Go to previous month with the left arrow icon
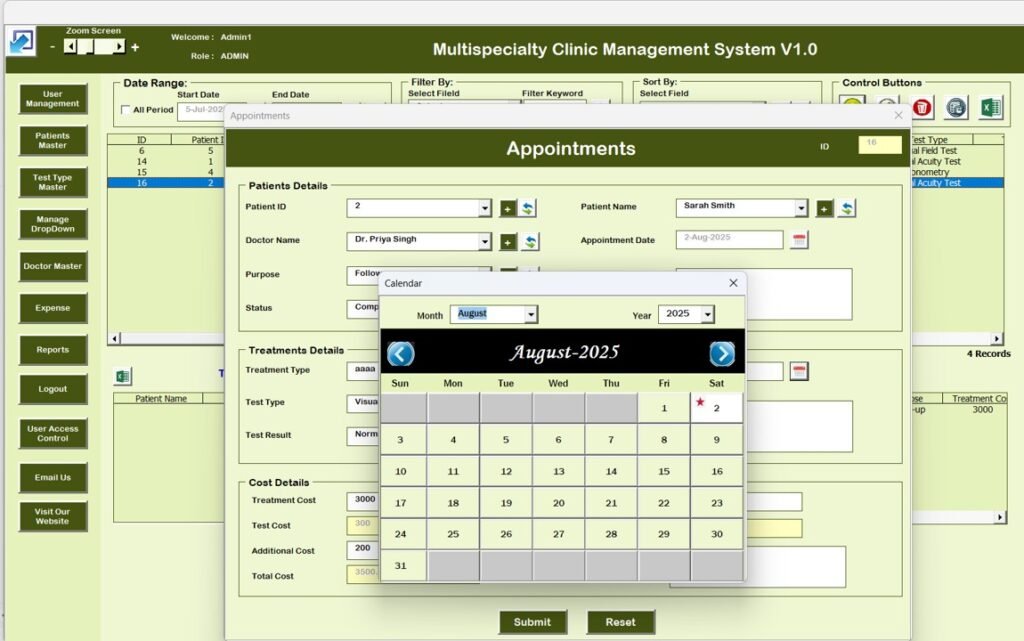The width and height of the screenshot is (1024, 641). [x=401, y=354]
